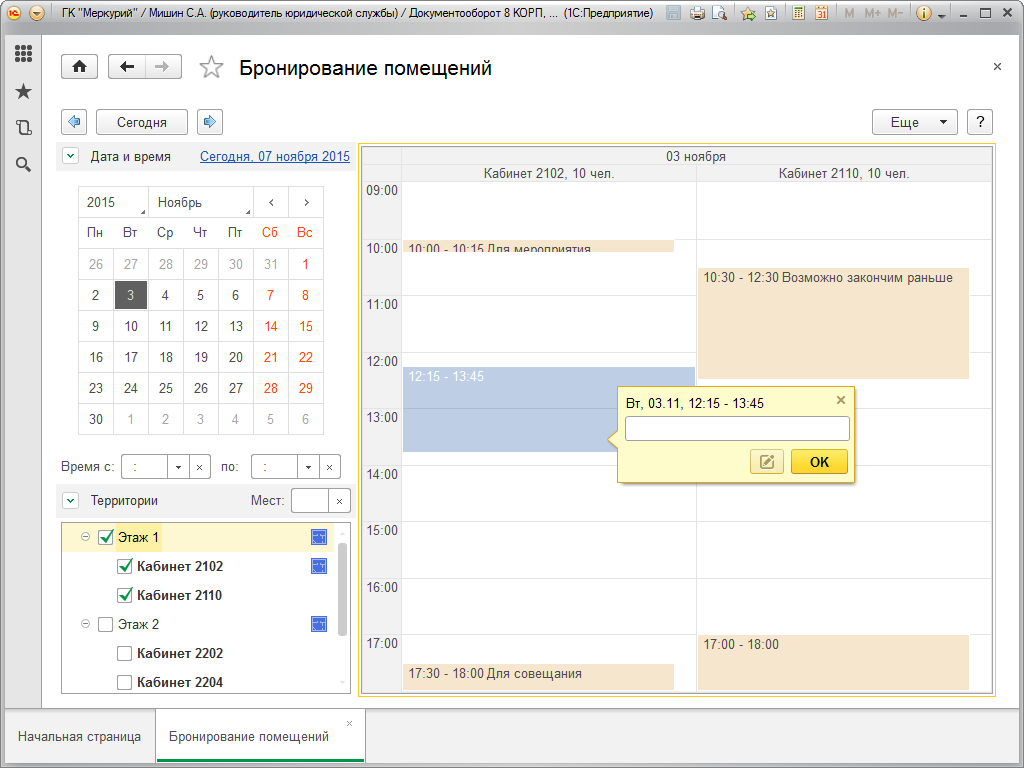
Task: Go to the next day with right arrow
Action: tap(209, 122)
